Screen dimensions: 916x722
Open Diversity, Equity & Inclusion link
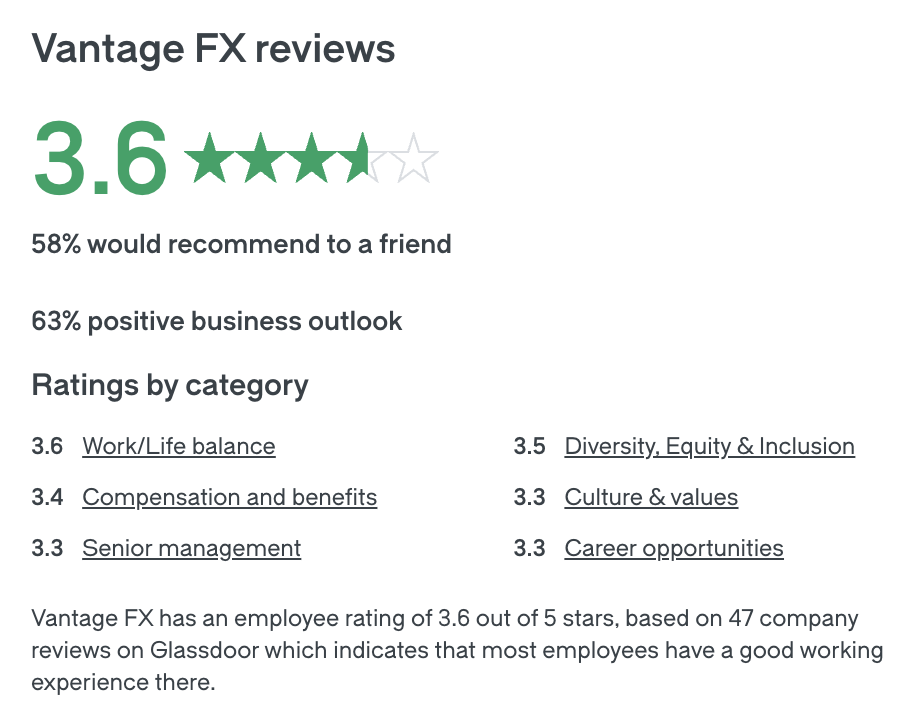[710, 446]
